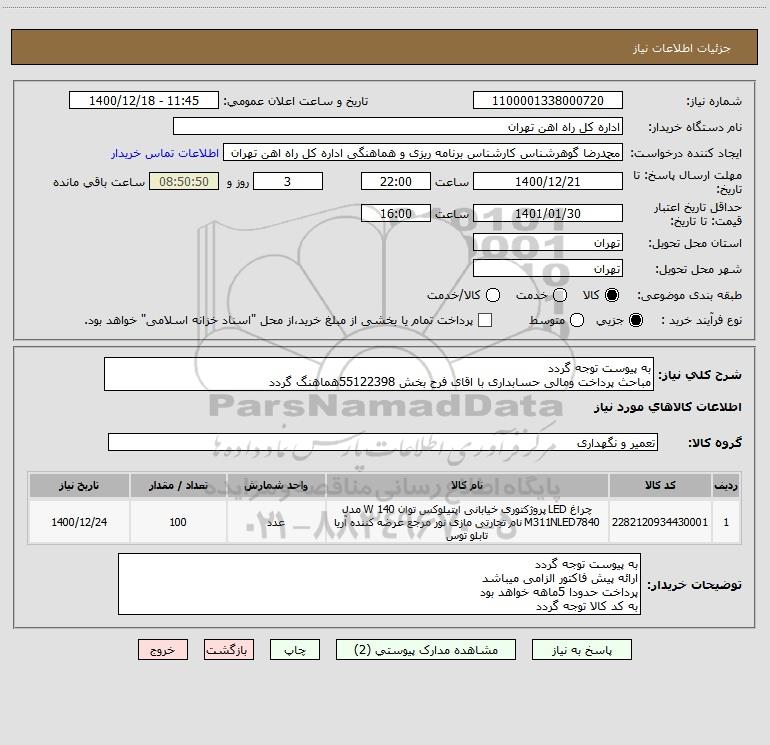Screen dimensions: 770x745
Task: Select the کالا radio button
Action: 612,295
